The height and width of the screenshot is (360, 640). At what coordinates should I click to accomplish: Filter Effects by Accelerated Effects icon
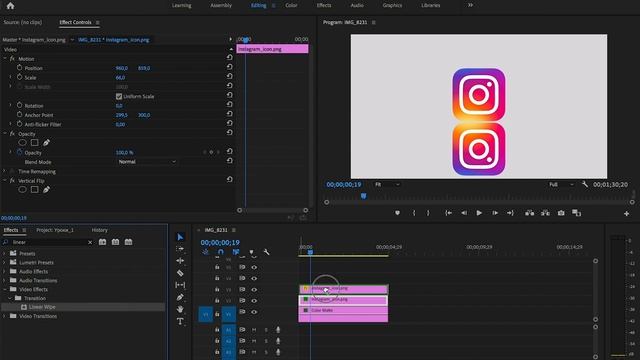point(102,242)
